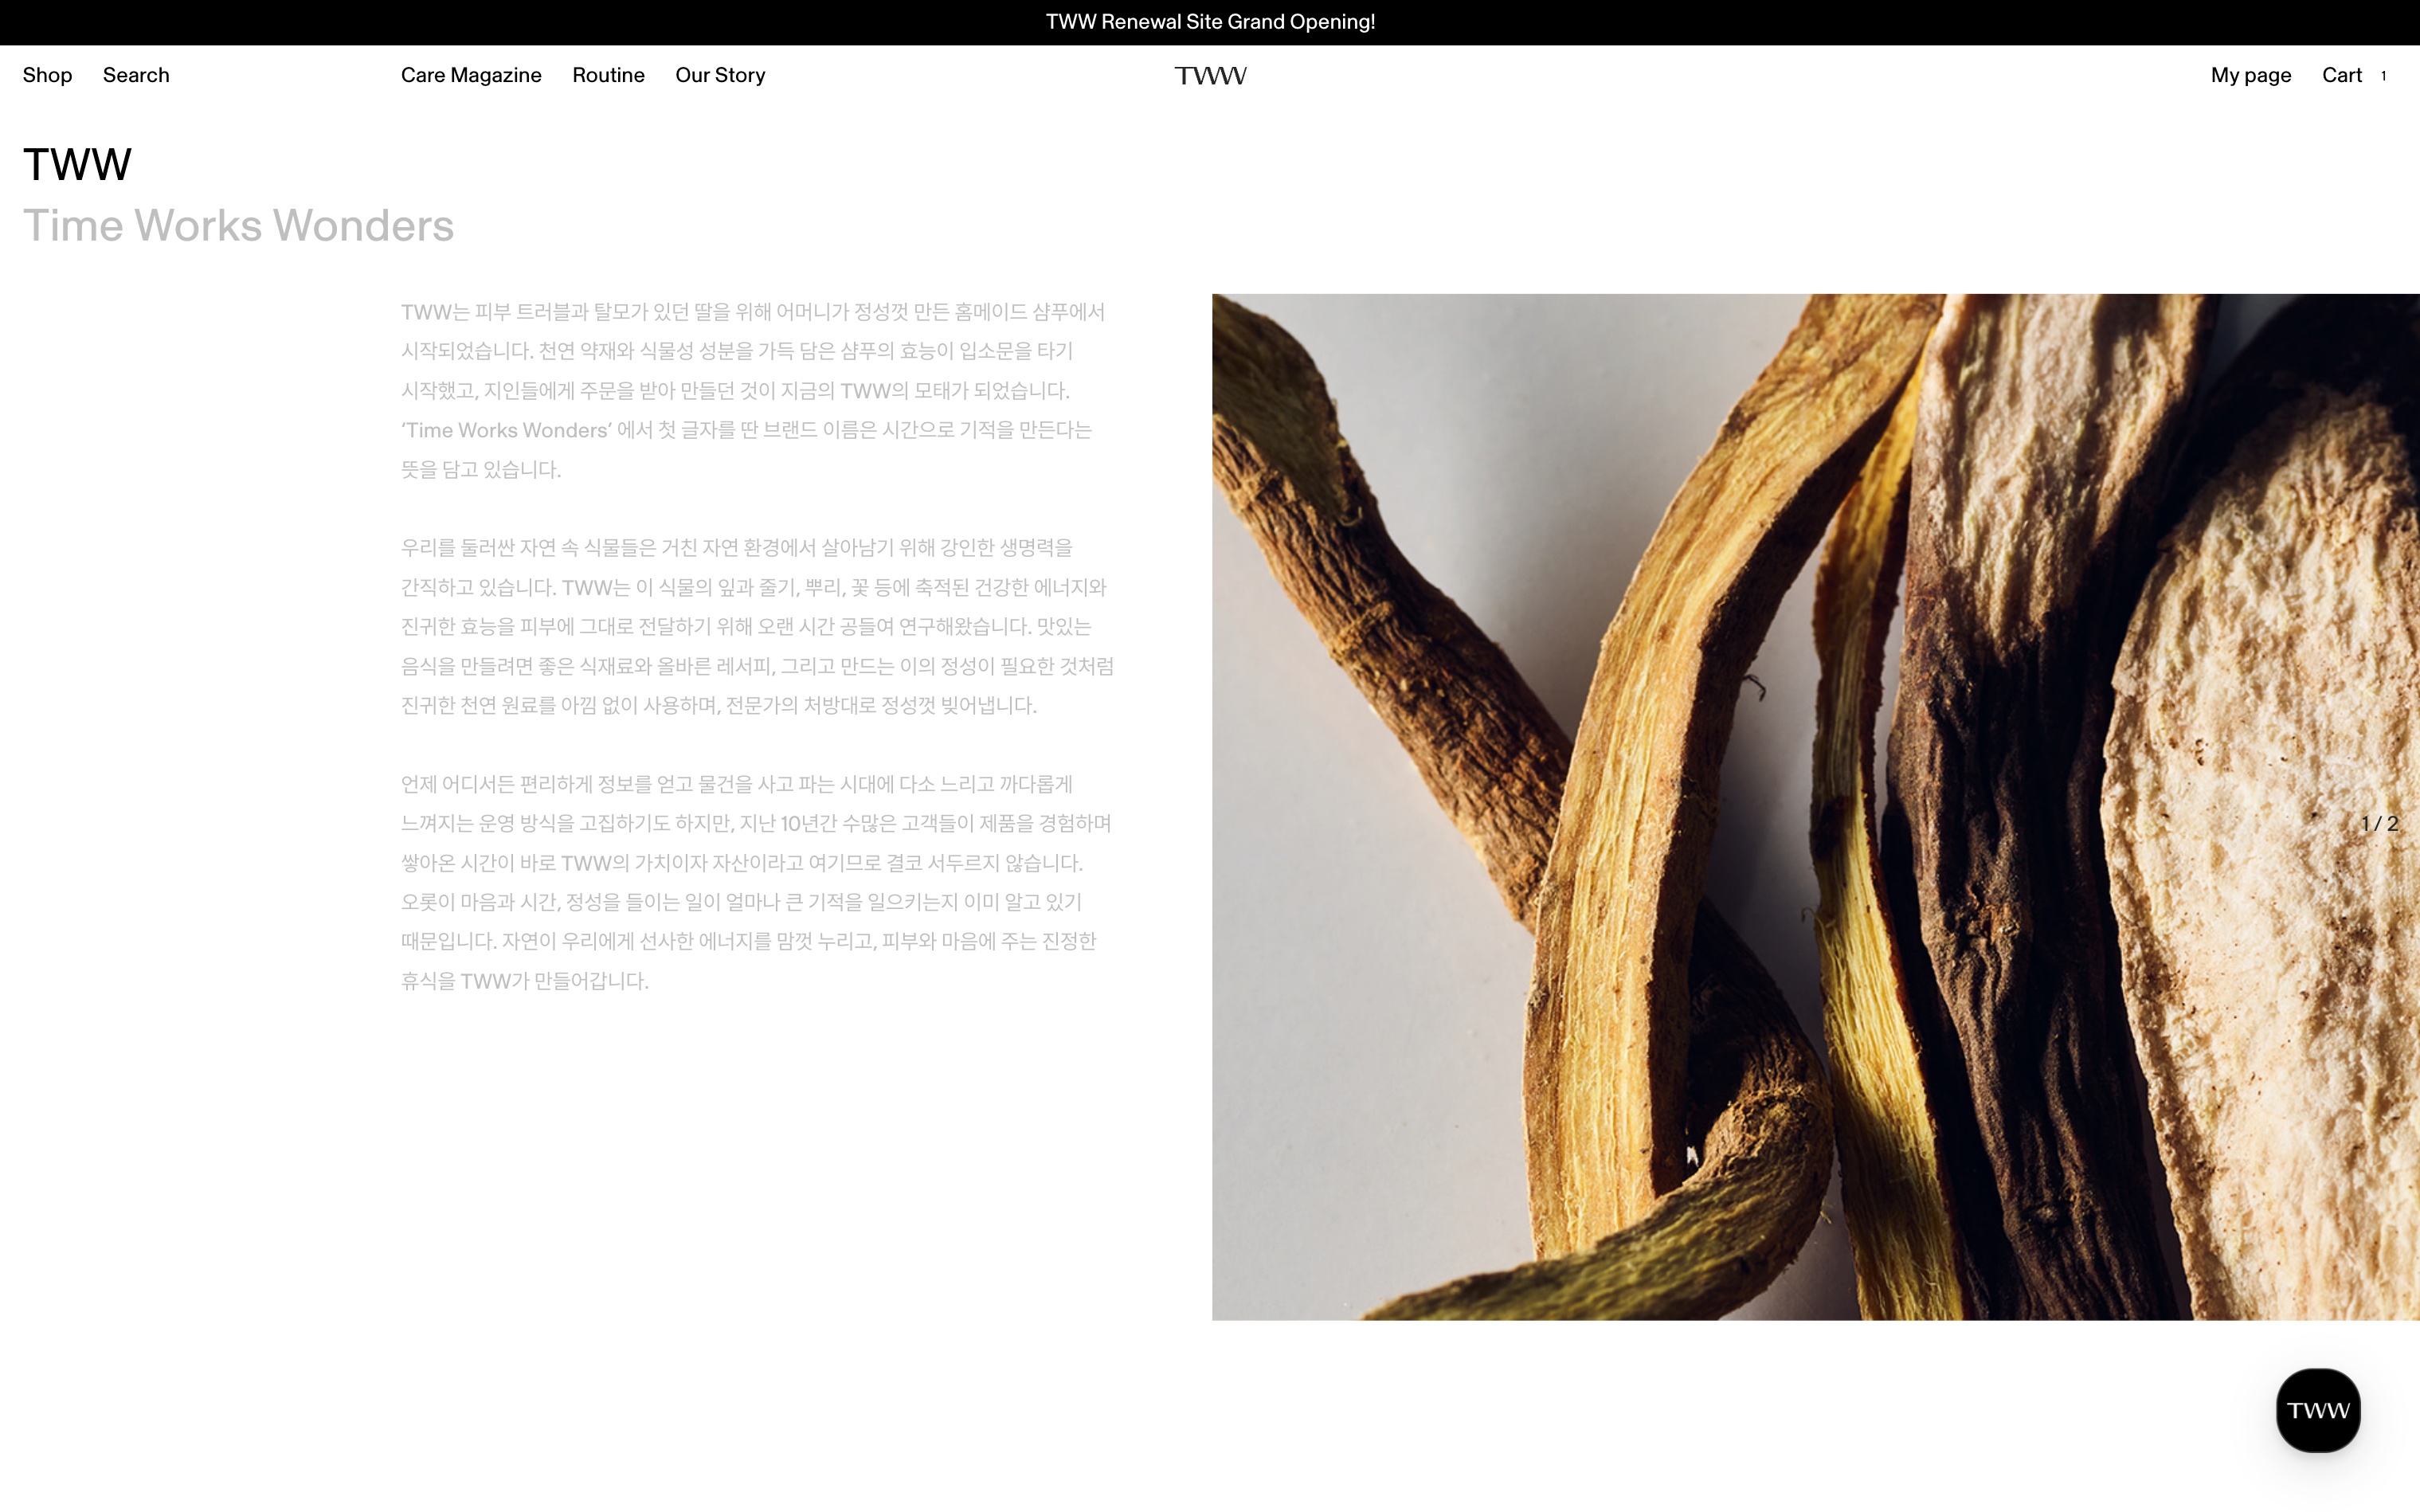
Task: Open the floating TWW chat button
Action: point(2317,1410)
